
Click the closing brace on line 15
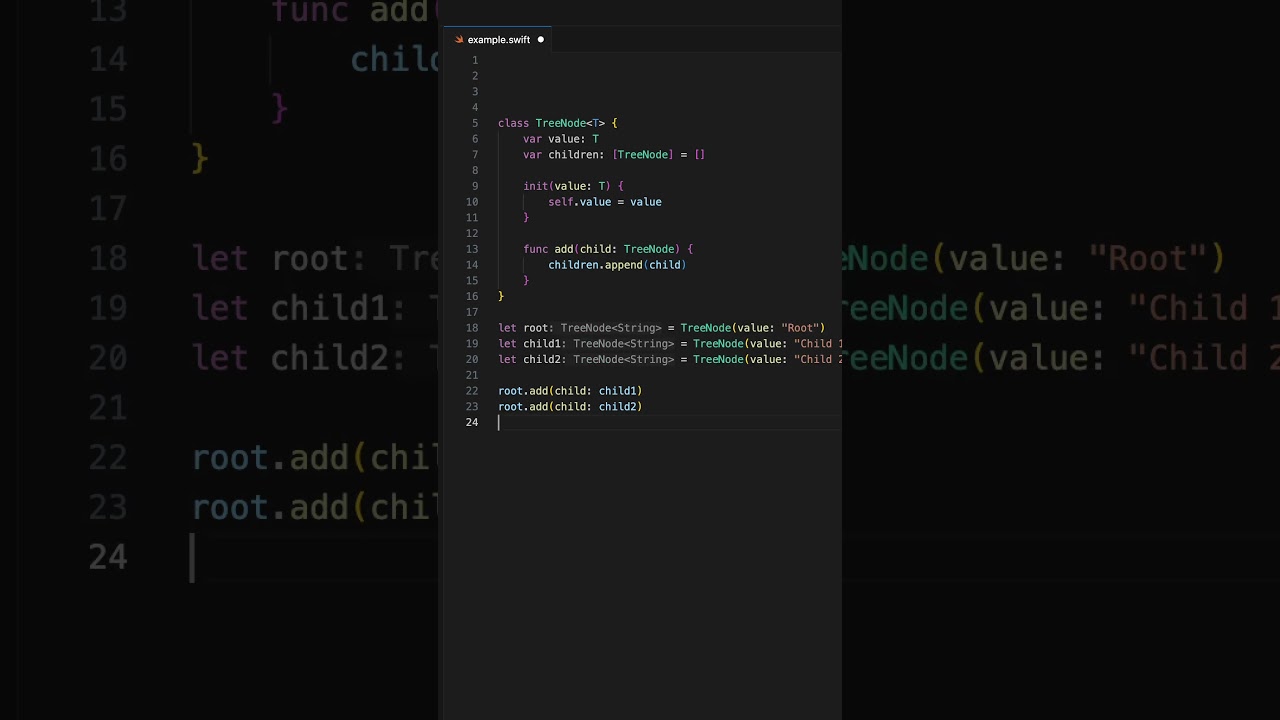[526, 281]
